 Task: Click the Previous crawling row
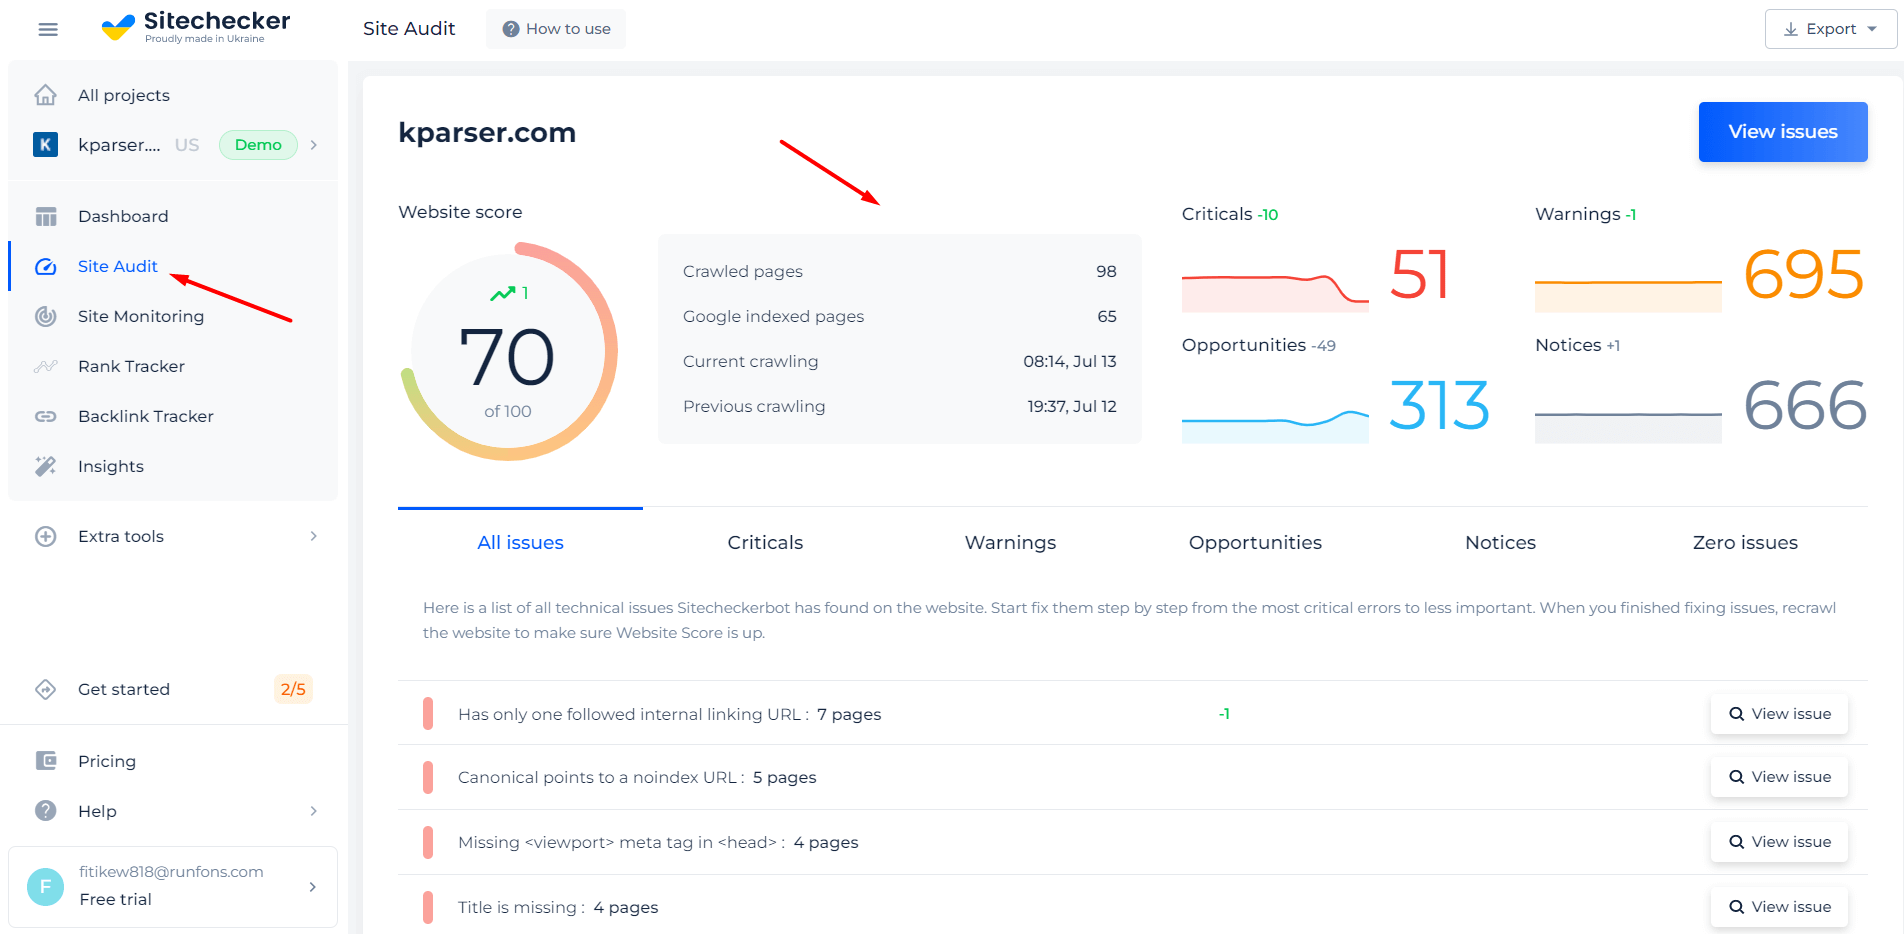pos(900,406)
